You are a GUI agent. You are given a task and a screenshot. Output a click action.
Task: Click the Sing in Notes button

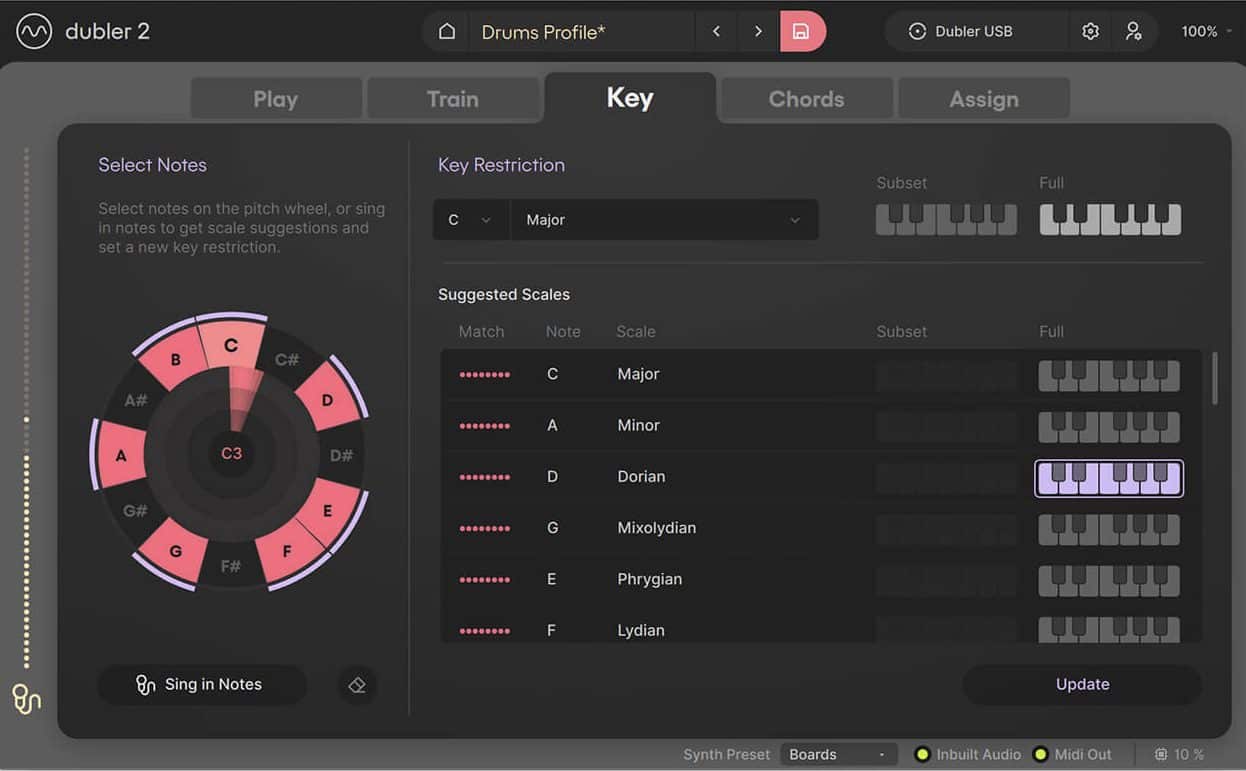[x=201, y=684]
